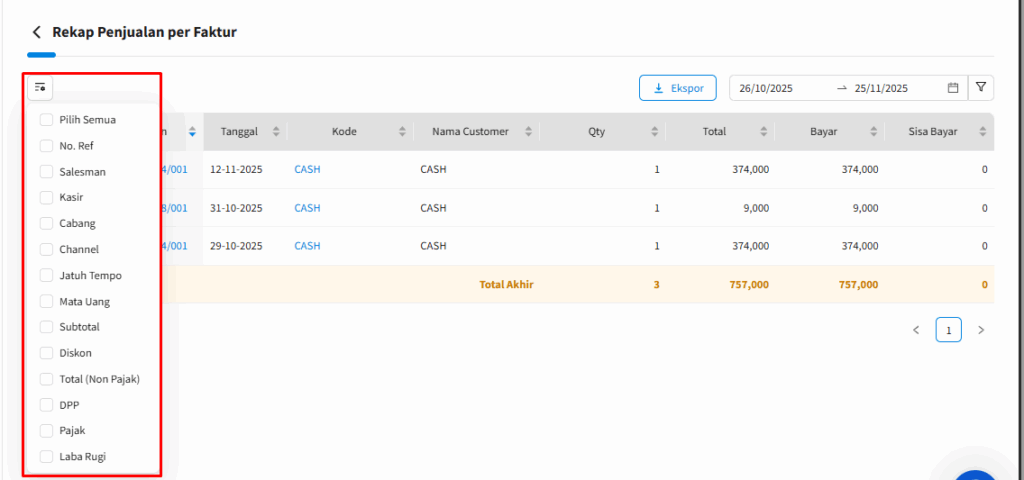Go to next page arrow
1024x480 pixels.
(x=981, y=330)
